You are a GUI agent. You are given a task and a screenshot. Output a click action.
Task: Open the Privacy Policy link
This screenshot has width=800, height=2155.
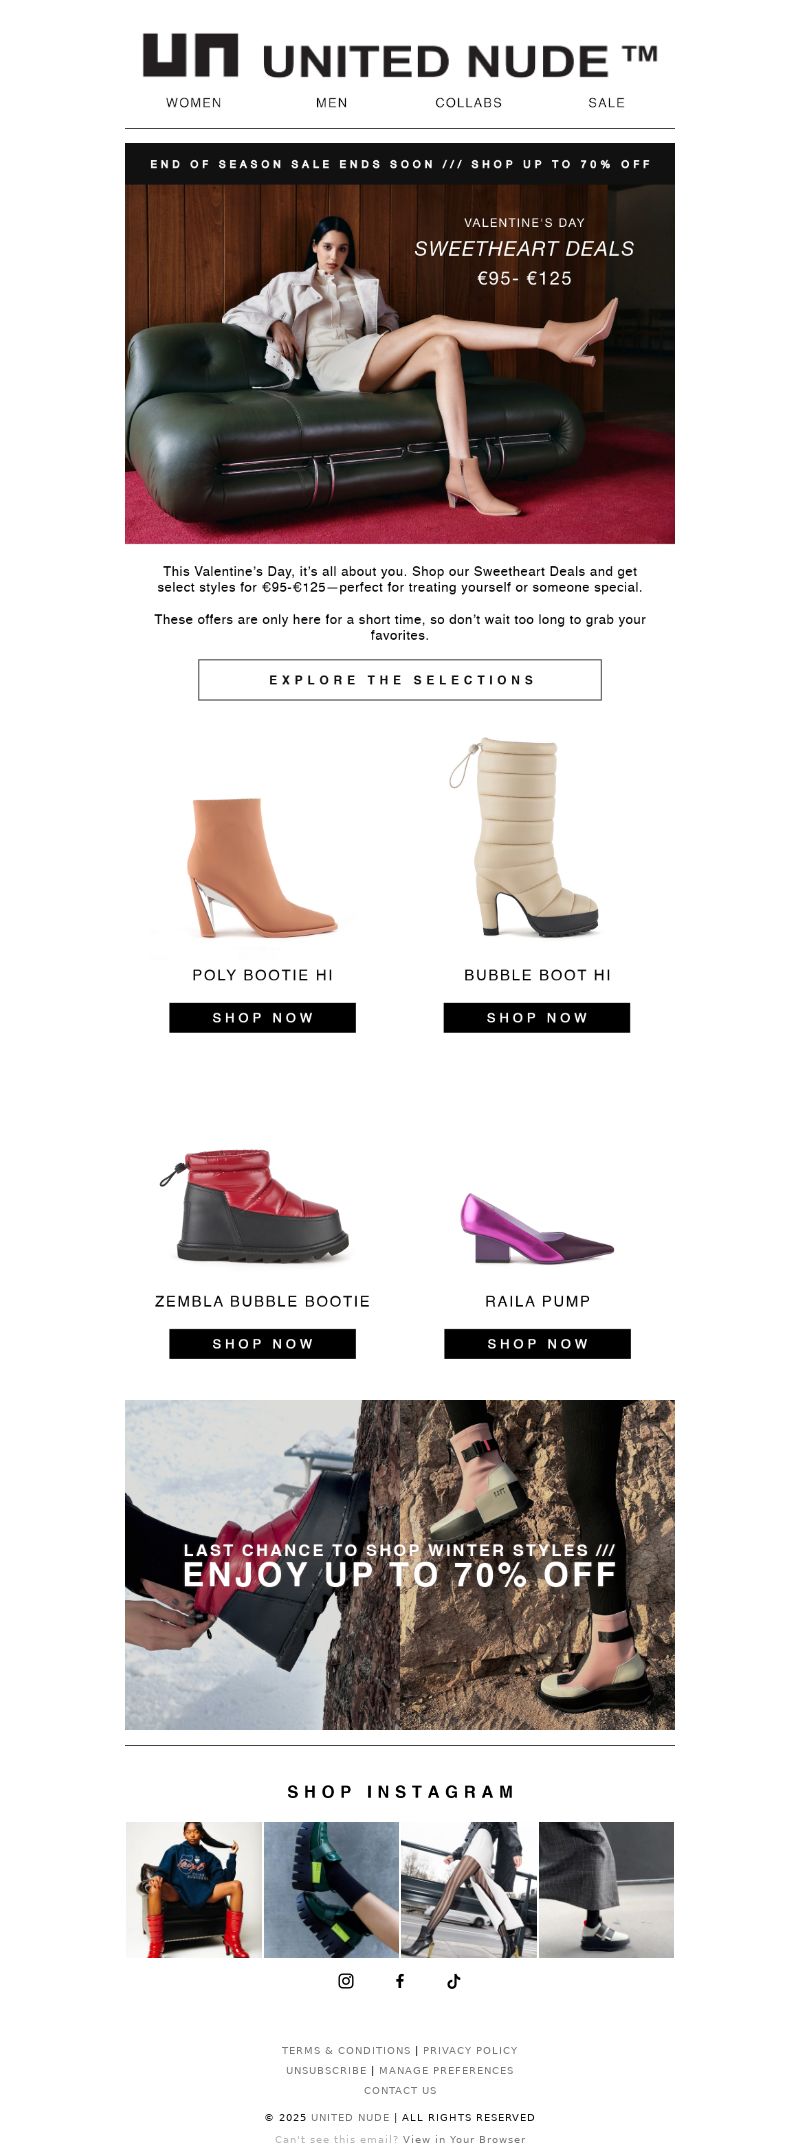[x=470, y=2050]
